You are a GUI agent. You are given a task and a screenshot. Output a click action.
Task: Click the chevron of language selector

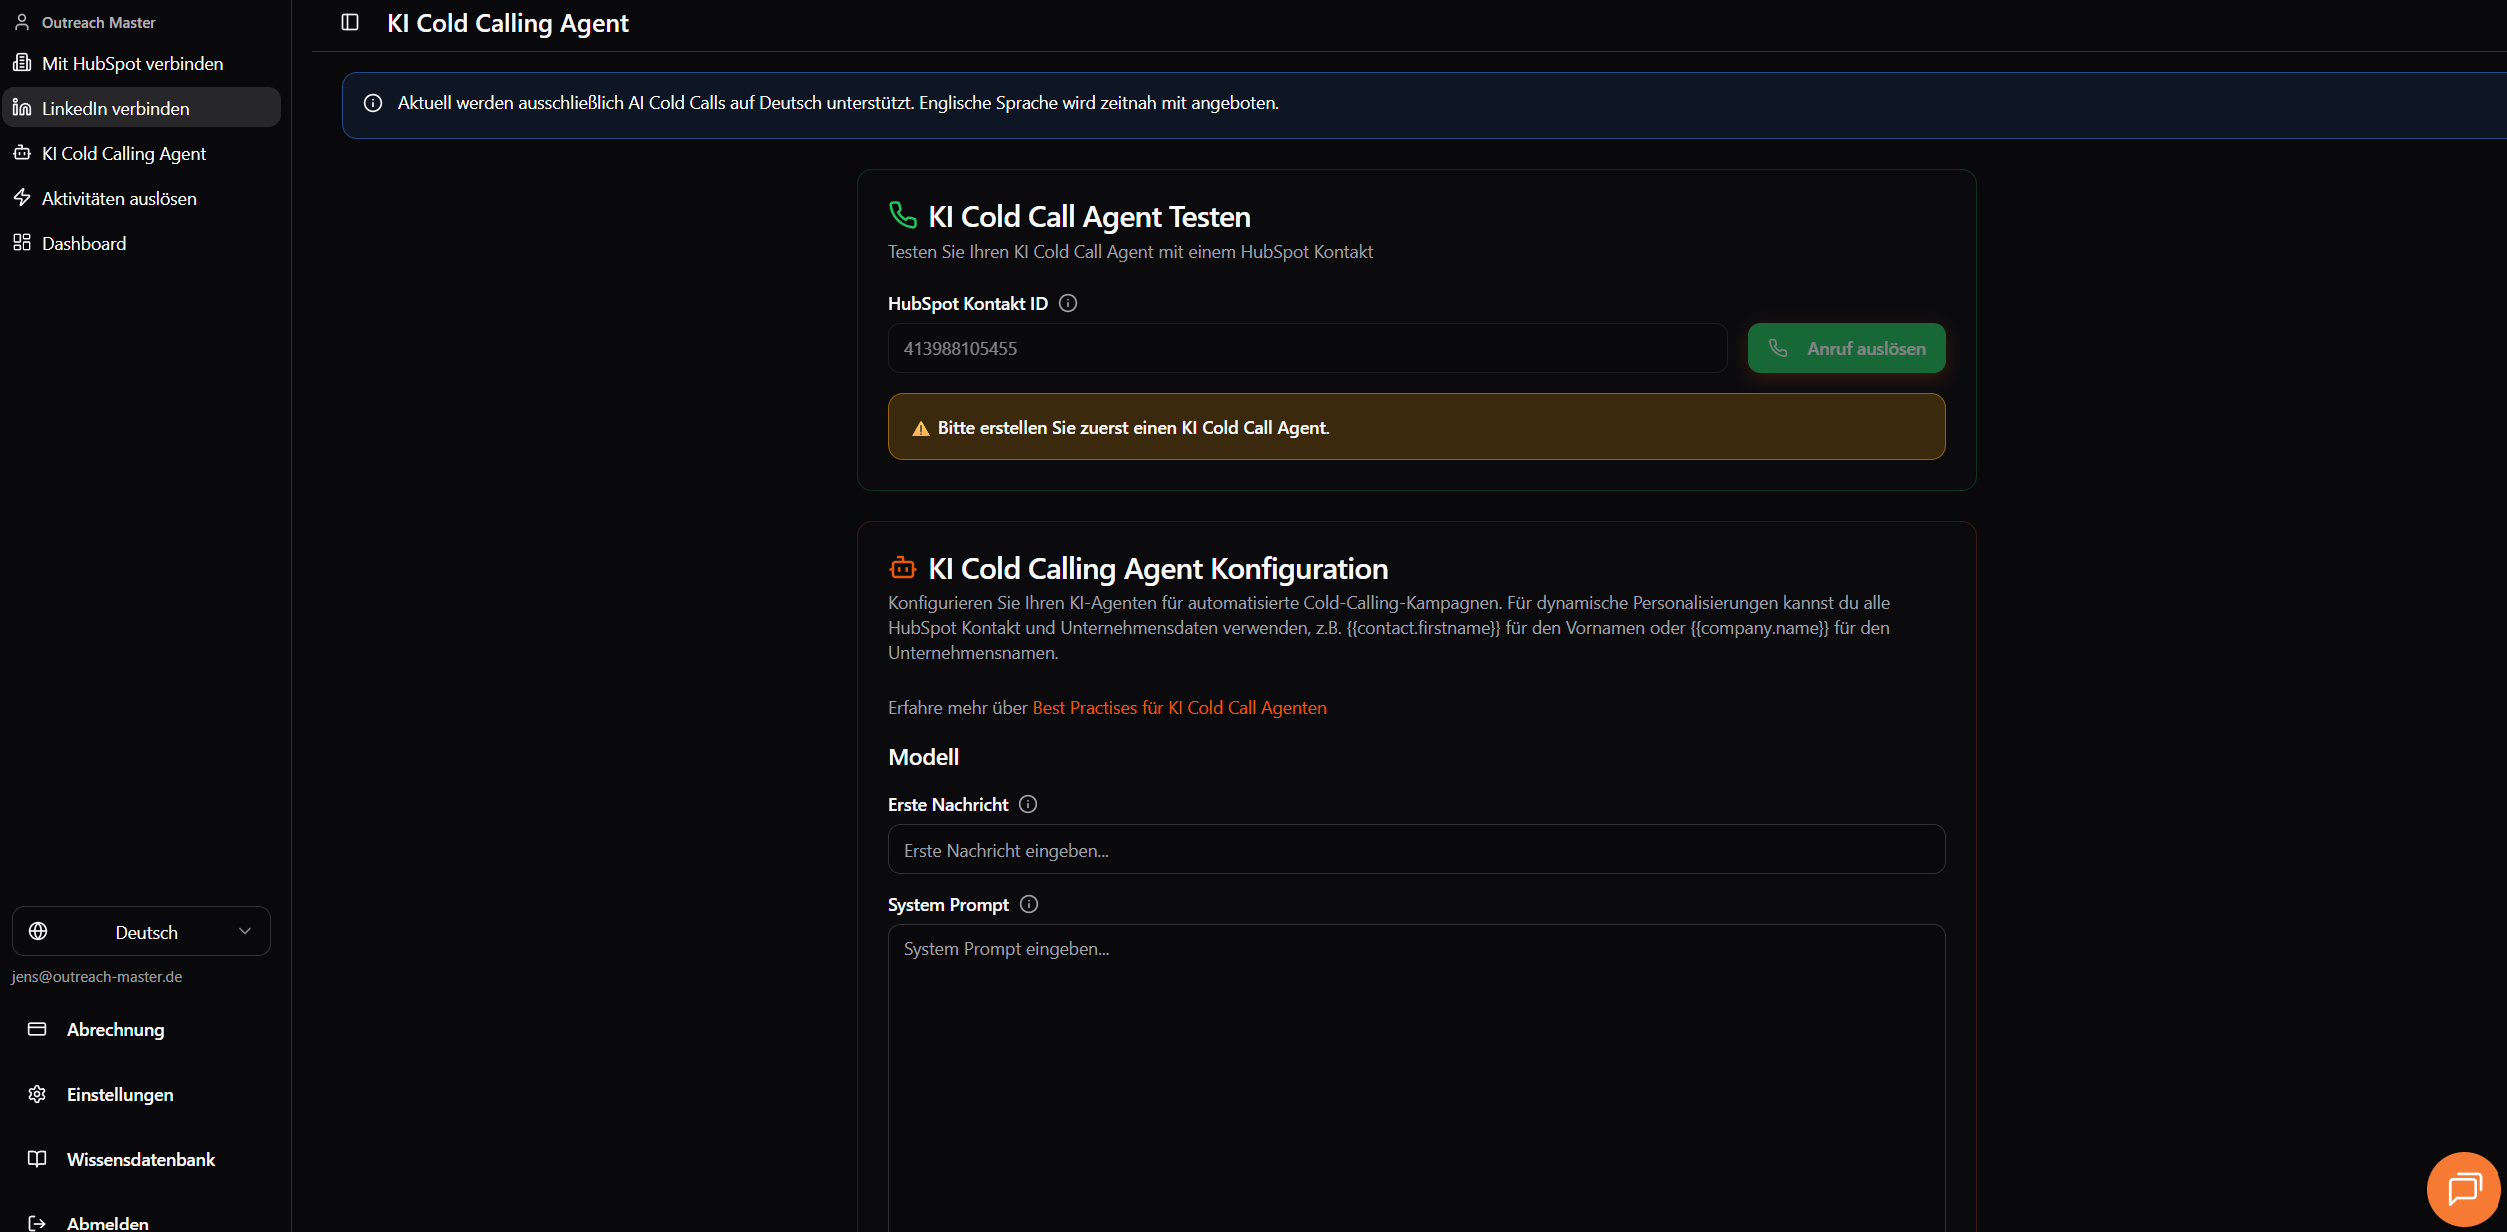pyautogui.click(x=245, y=931)
